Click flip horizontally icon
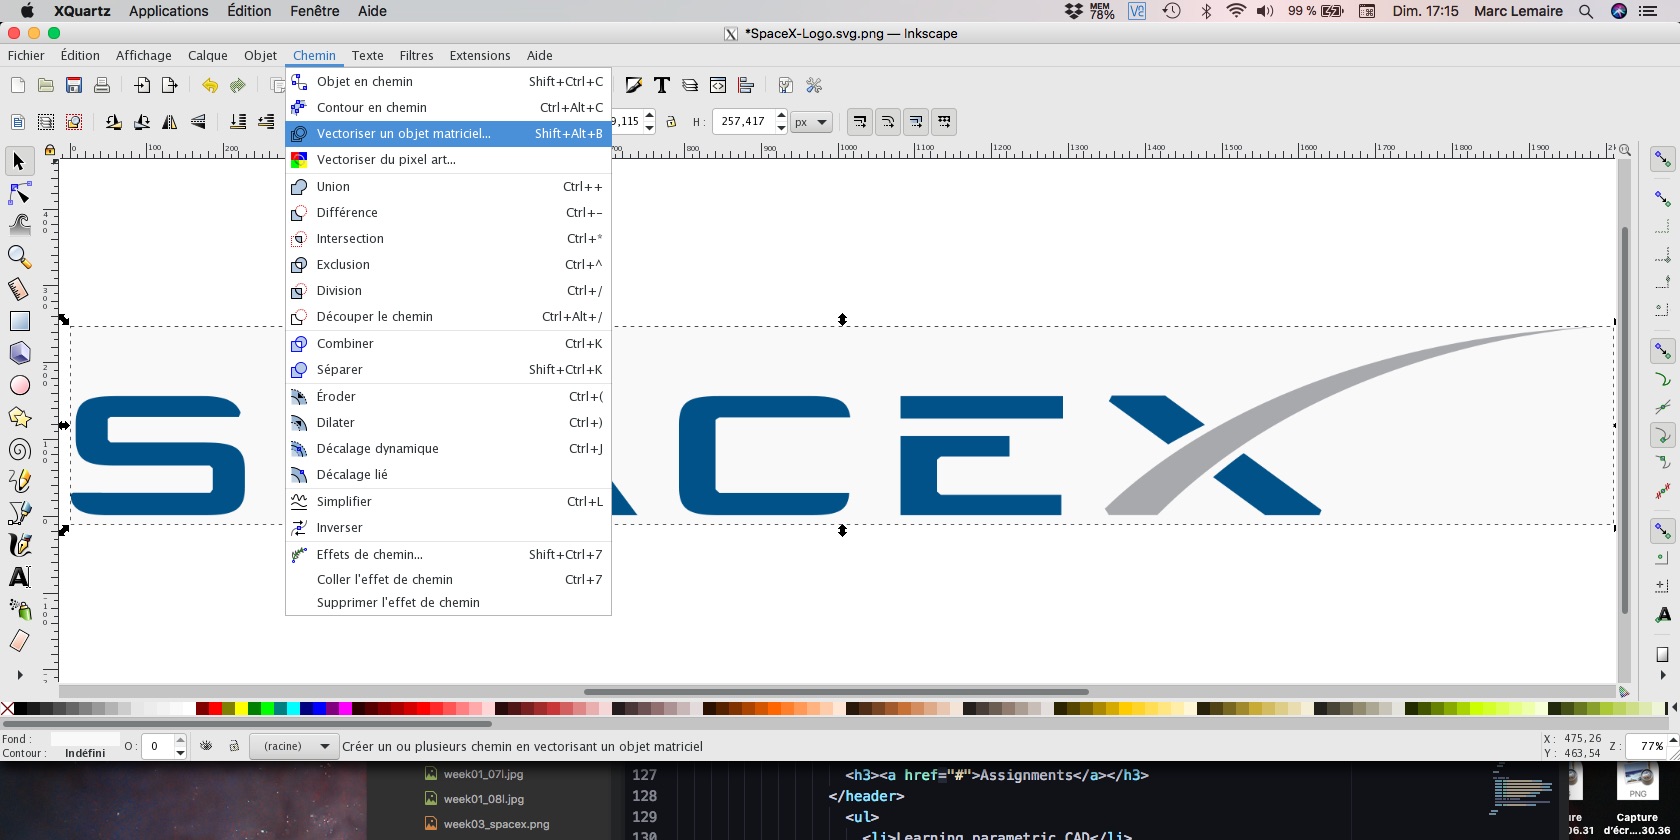Image resolution: width=1680 pixels, height=840 pixels. click(170, 122)
